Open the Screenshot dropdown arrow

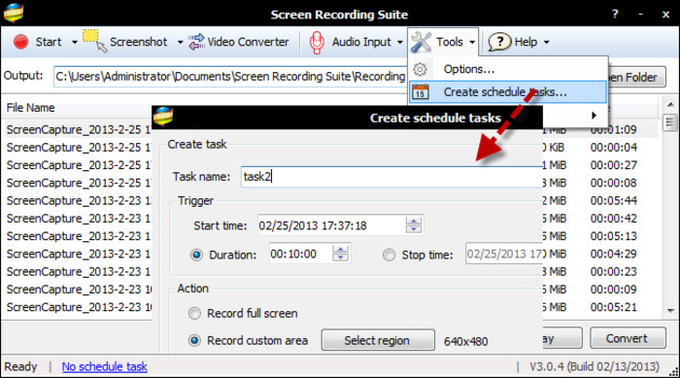[x=180, y=42]
